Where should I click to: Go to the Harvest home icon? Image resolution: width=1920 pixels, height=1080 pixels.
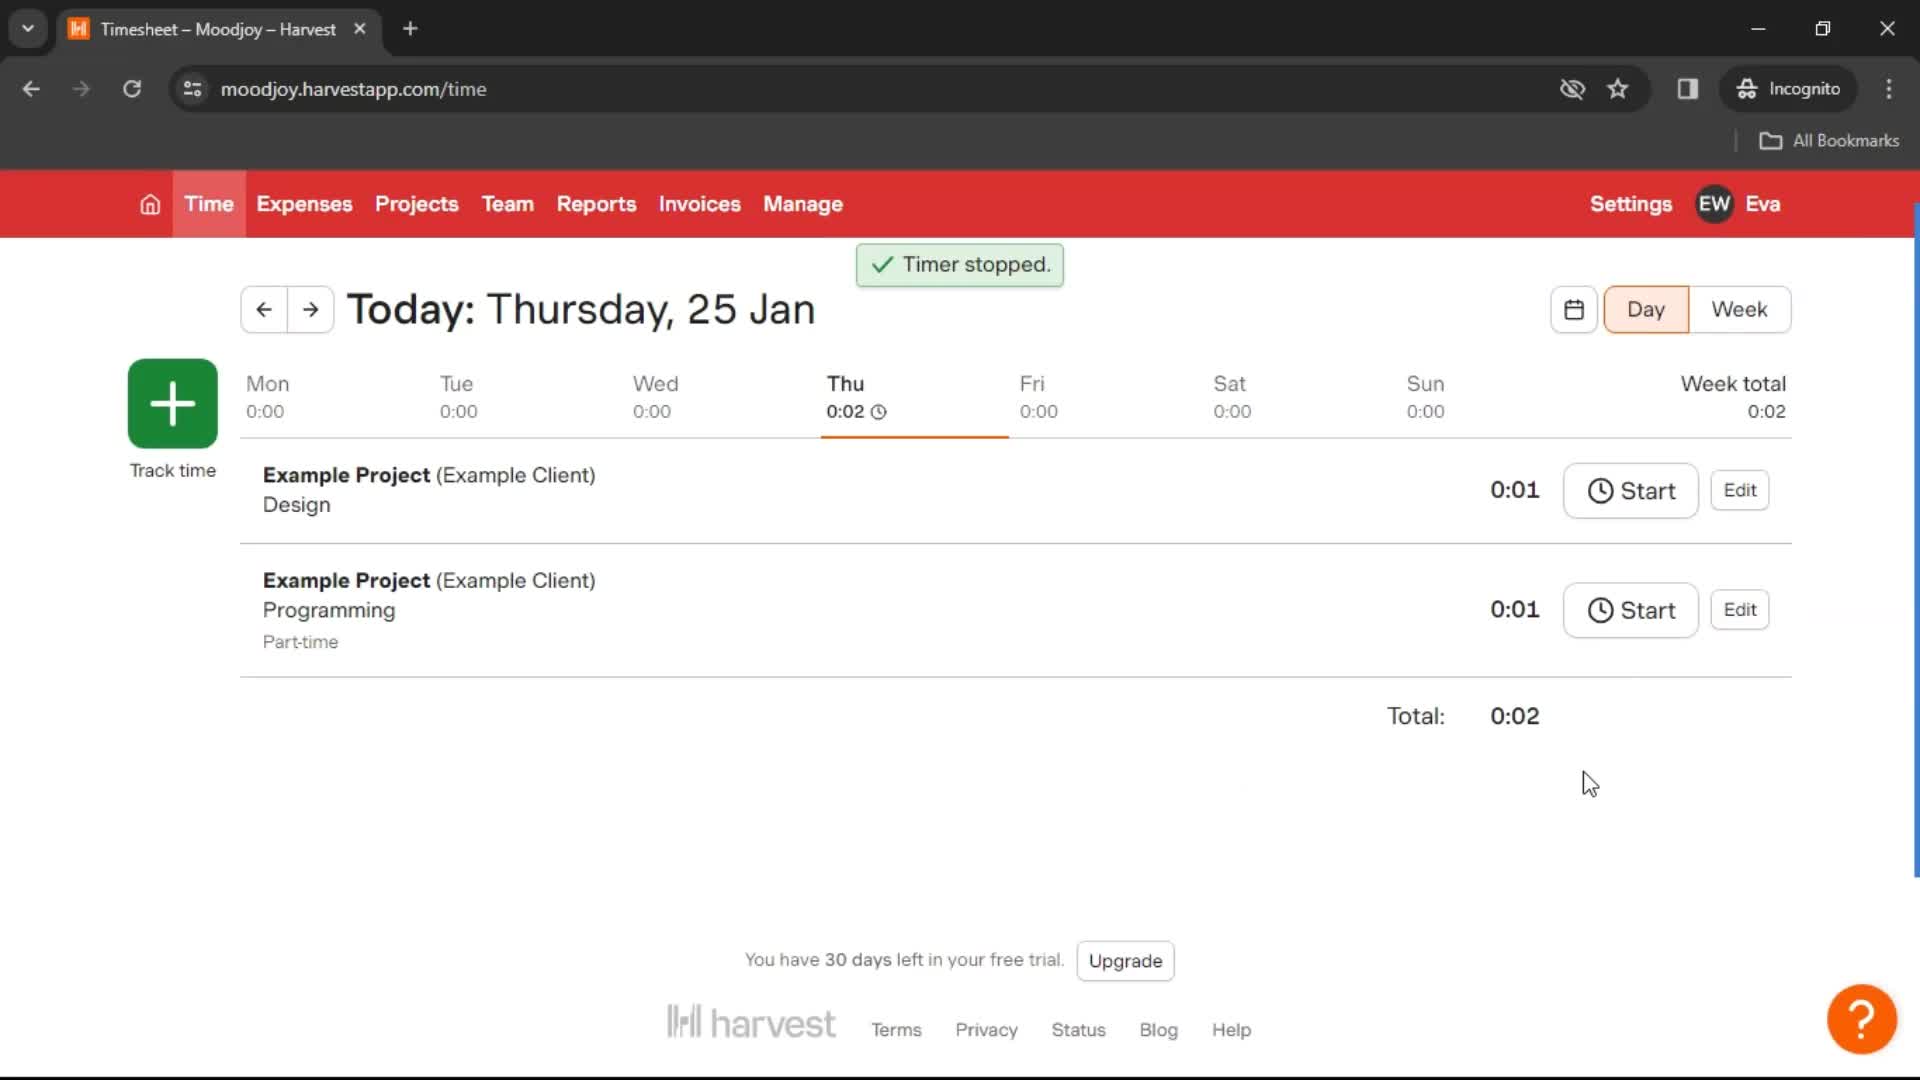click(x=150, y=204)
